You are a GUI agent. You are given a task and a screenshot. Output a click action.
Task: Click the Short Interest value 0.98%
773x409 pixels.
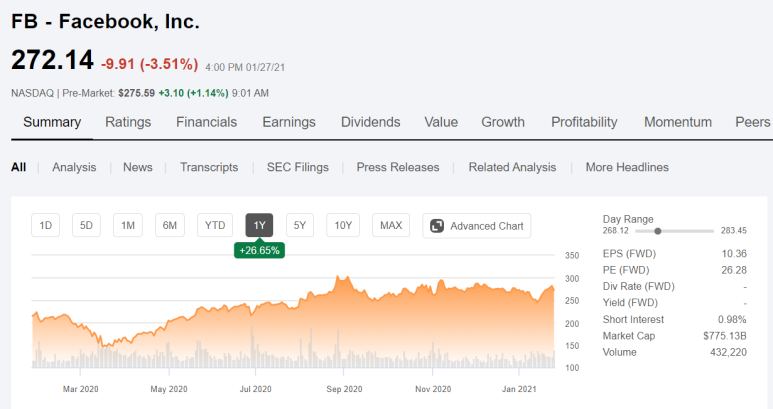coord(732,319)
